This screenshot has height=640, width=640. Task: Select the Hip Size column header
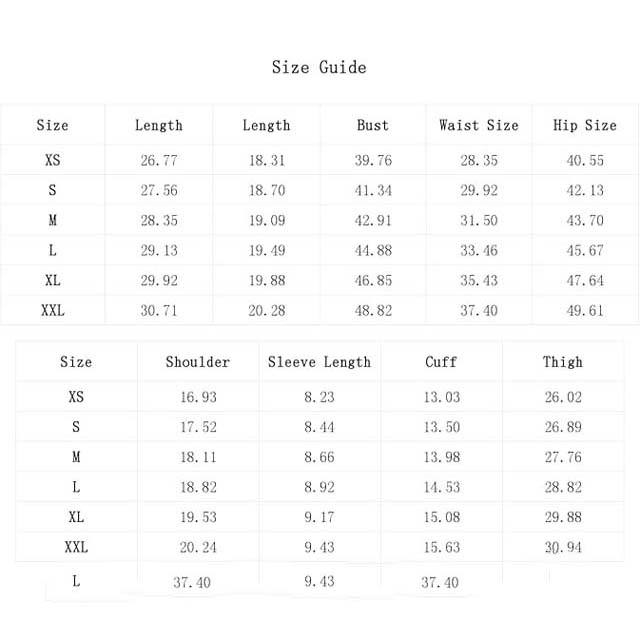click(x=585, y=125)
